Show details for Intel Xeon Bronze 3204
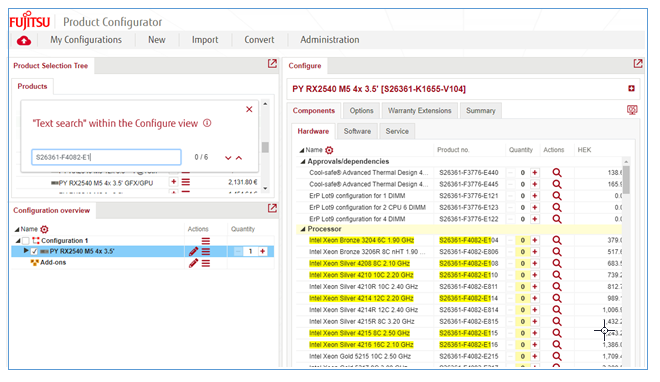Viewport: 660px width, 382px height. (557, 240)
